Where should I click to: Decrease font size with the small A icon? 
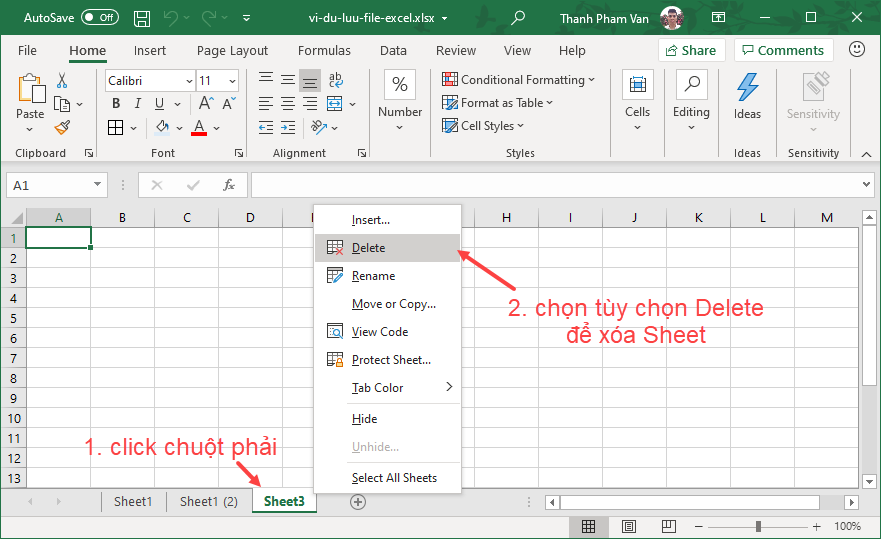[229, 103]
